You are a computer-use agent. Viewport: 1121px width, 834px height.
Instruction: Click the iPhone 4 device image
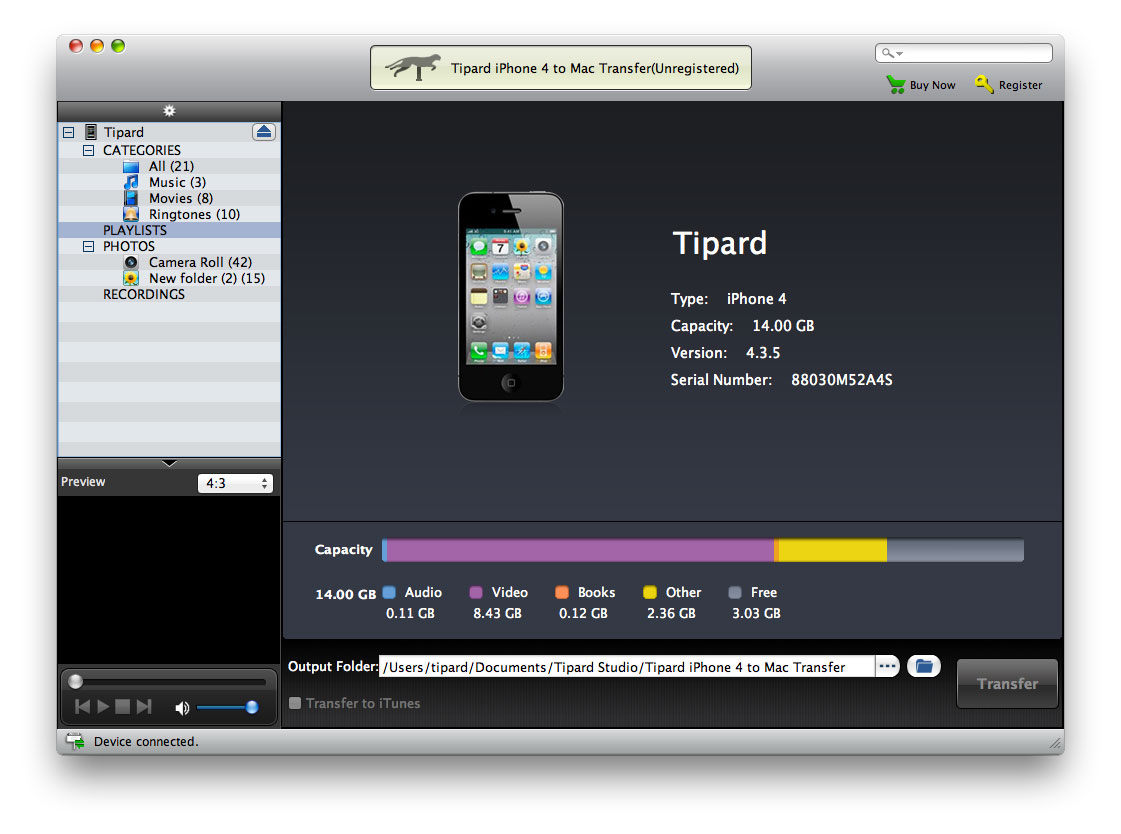(x=510, y=297)
